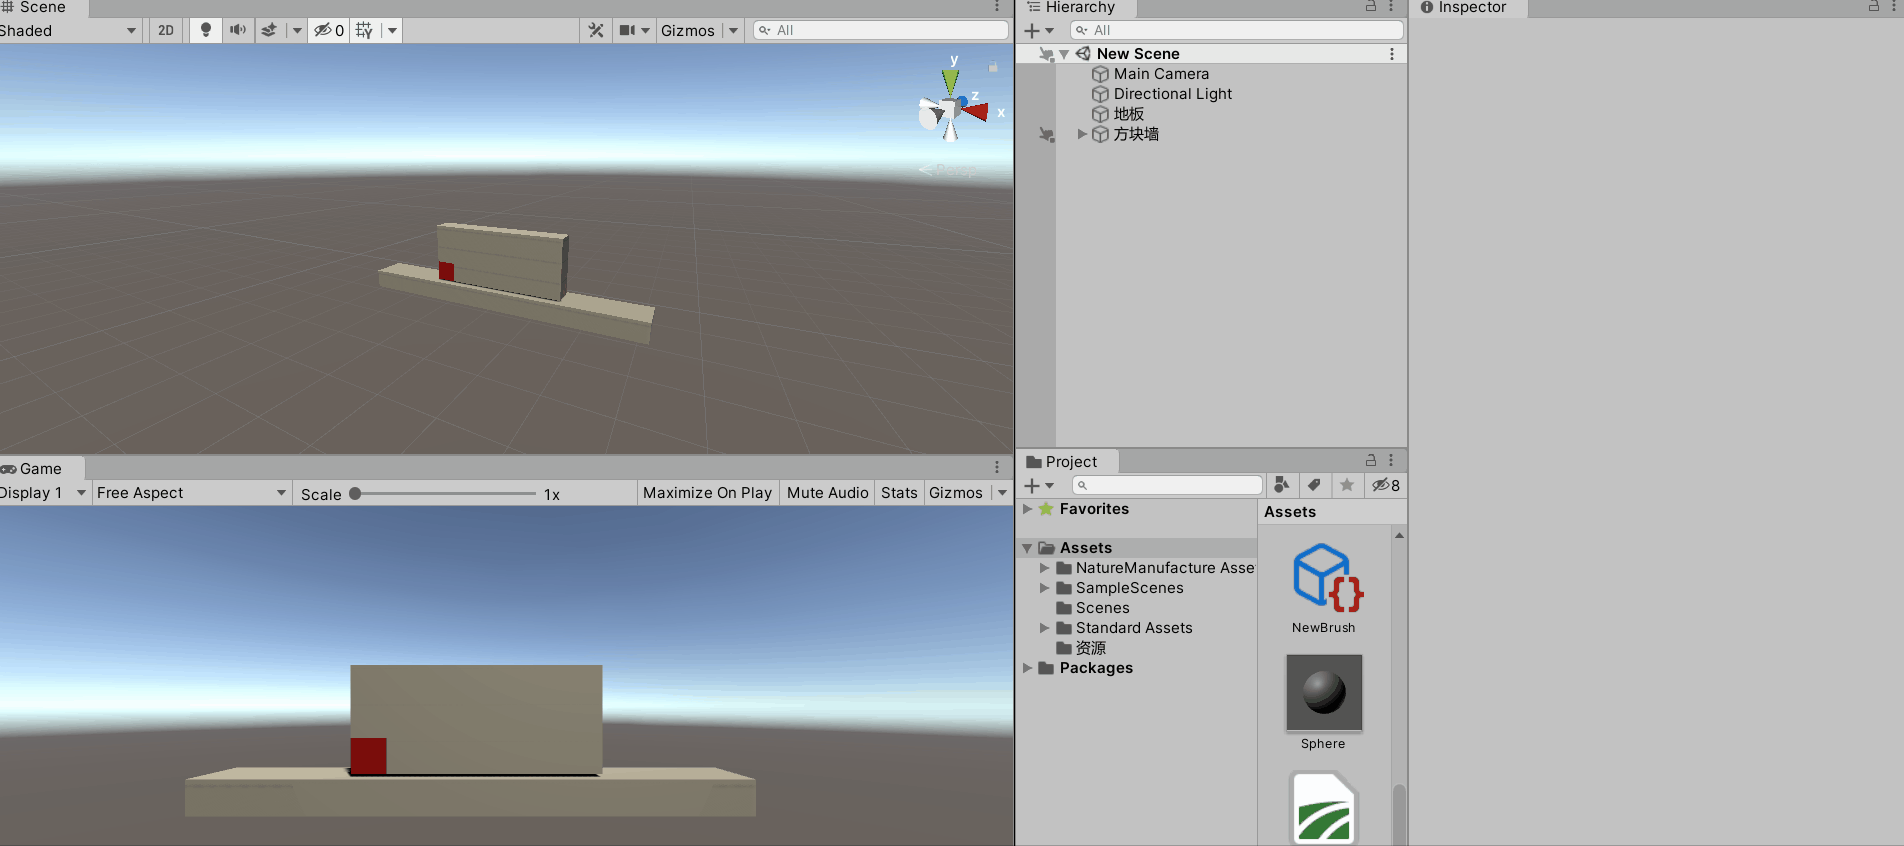Open Game view Gizmos dropdown arrow
Viewport: 1904px width, 846px height.
1002,492
